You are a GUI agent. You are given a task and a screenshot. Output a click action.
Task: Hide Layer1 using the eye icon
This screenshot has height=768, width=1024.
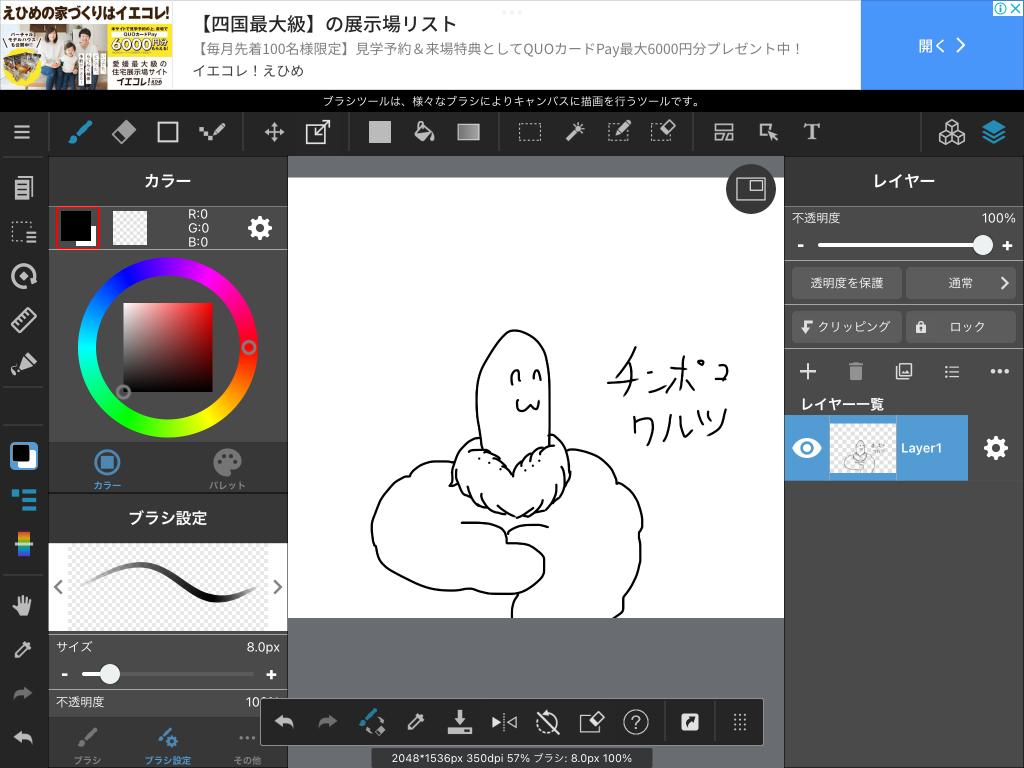[806, 448]
